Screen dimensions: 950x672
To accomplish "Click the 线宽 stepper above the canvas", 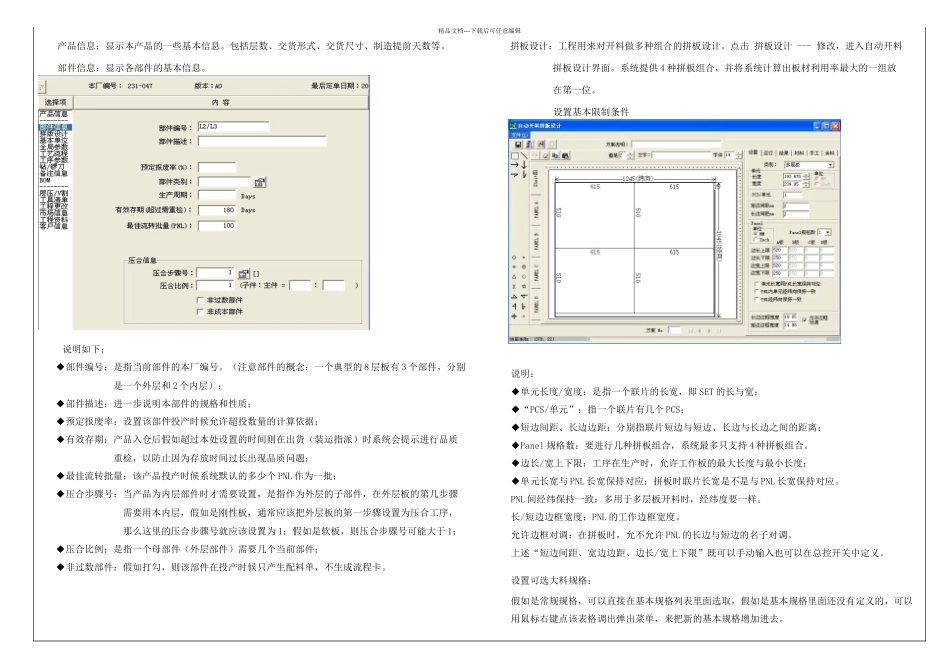I will point(631,156).
